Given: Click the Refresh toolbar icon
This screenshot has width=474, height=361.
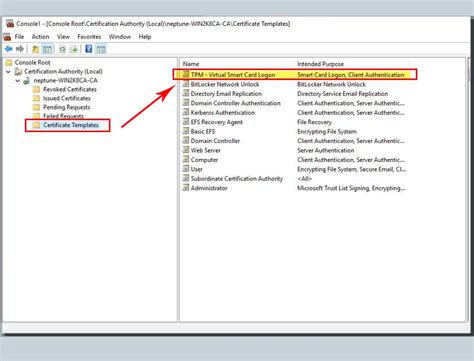Looking at the screenshot, I should click(x=62, y=49).
